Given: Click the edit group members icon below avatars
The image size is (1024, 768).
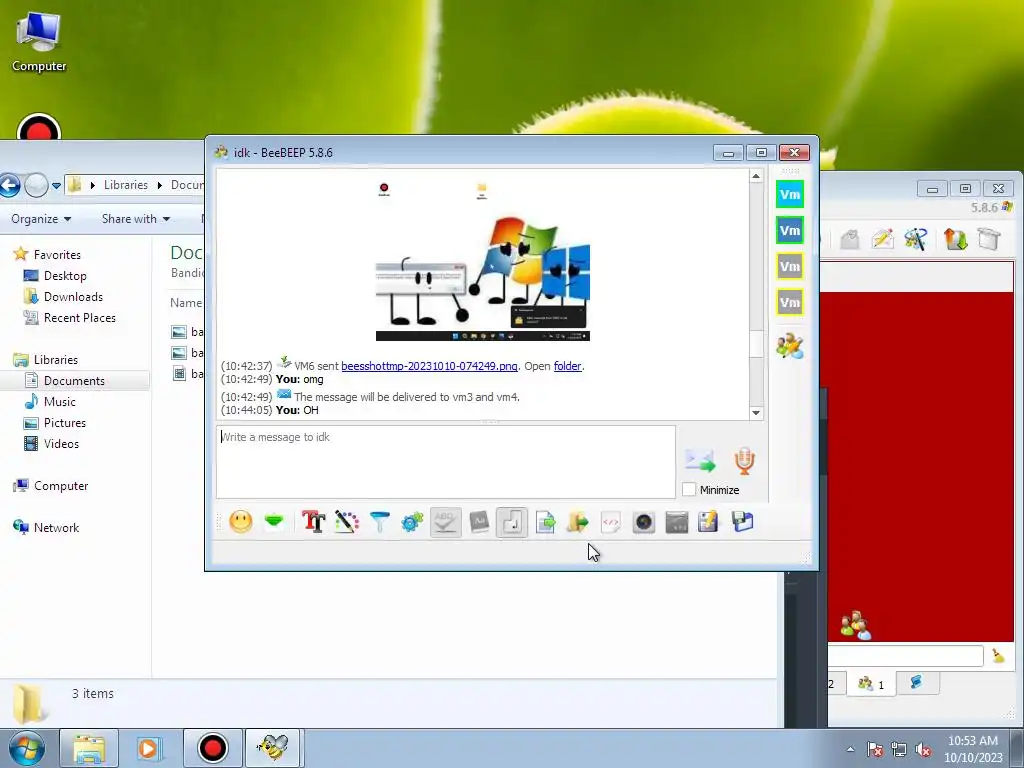Looking at the screenshot, I should pyautogui.click(x=790, y=345).
